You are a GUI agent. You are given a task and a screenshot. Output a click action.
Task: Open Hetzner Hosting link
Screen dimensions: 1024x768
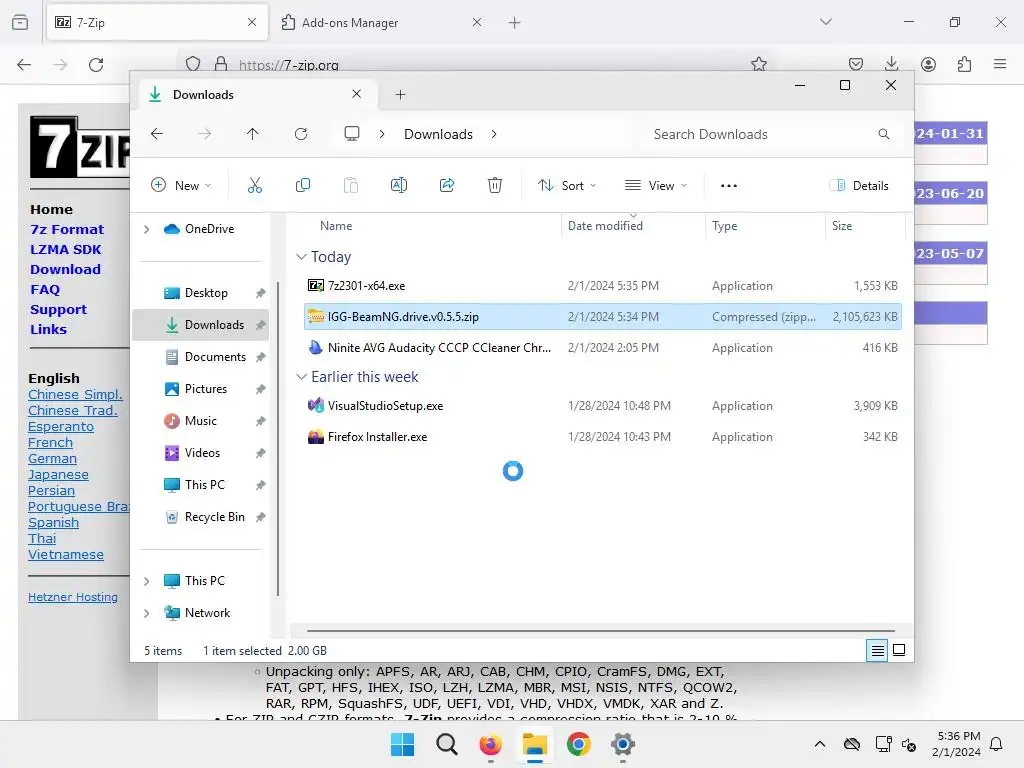pyautogui.click(x=72, y=597)
